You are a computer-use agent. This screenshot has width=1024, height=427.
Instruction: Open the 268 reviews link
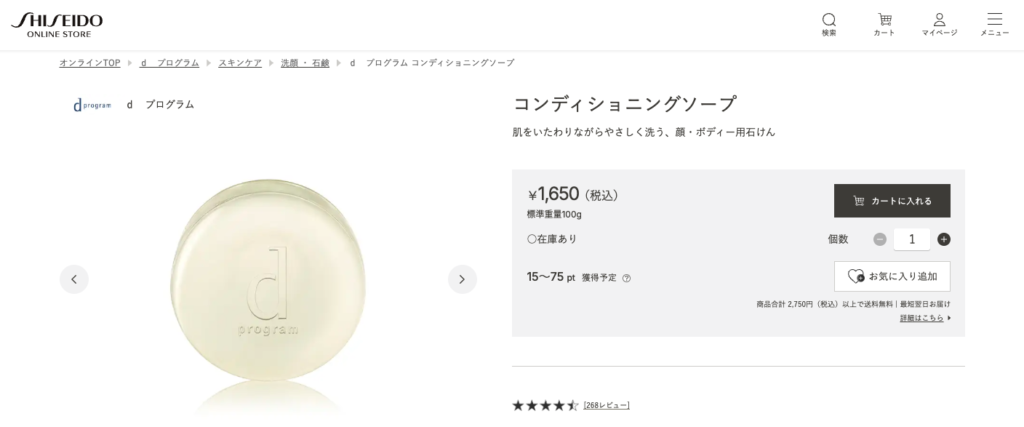[x=606, y=405]
